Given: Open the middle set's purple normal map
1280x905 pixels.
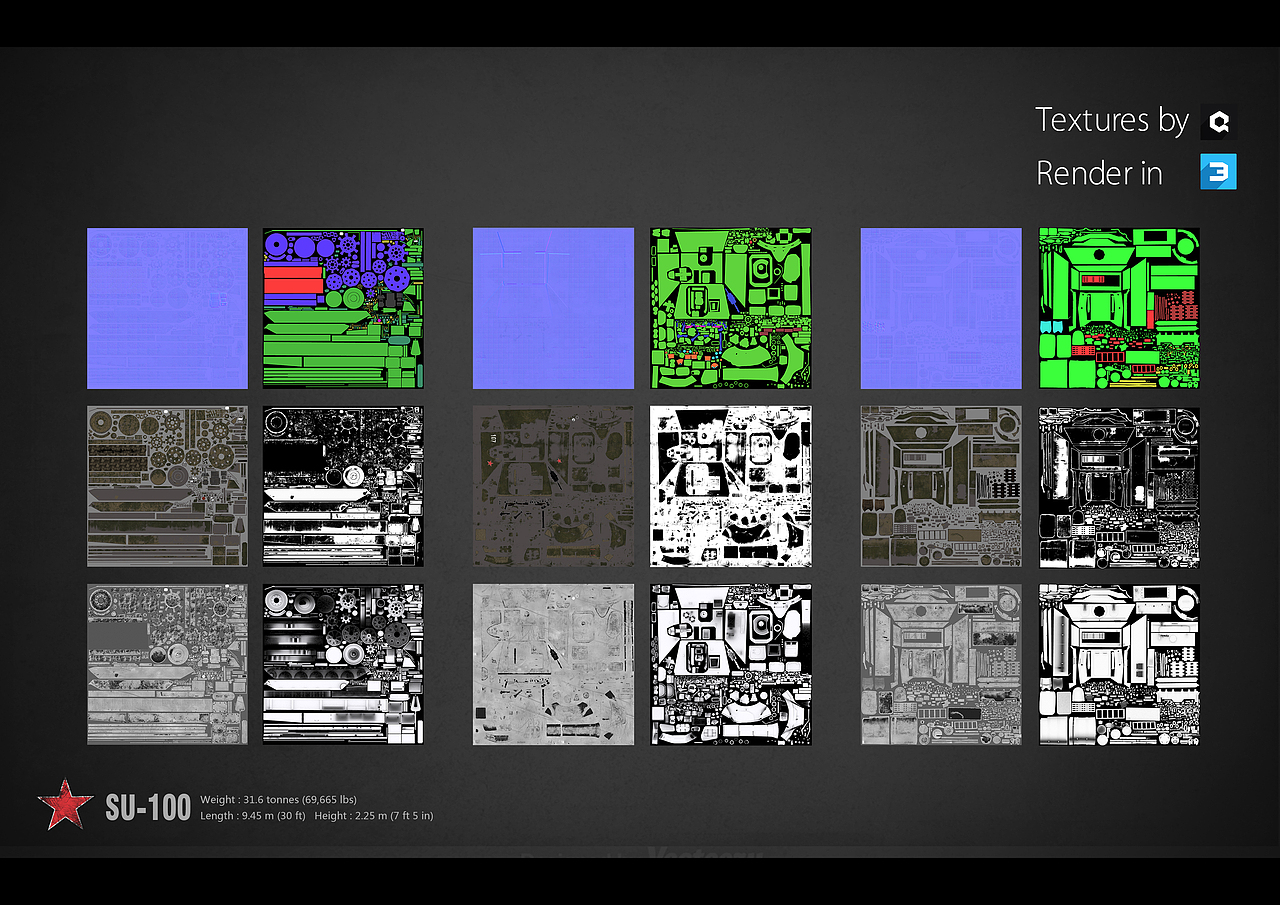Looking at the screenshot, I should (x=553, y=308).
